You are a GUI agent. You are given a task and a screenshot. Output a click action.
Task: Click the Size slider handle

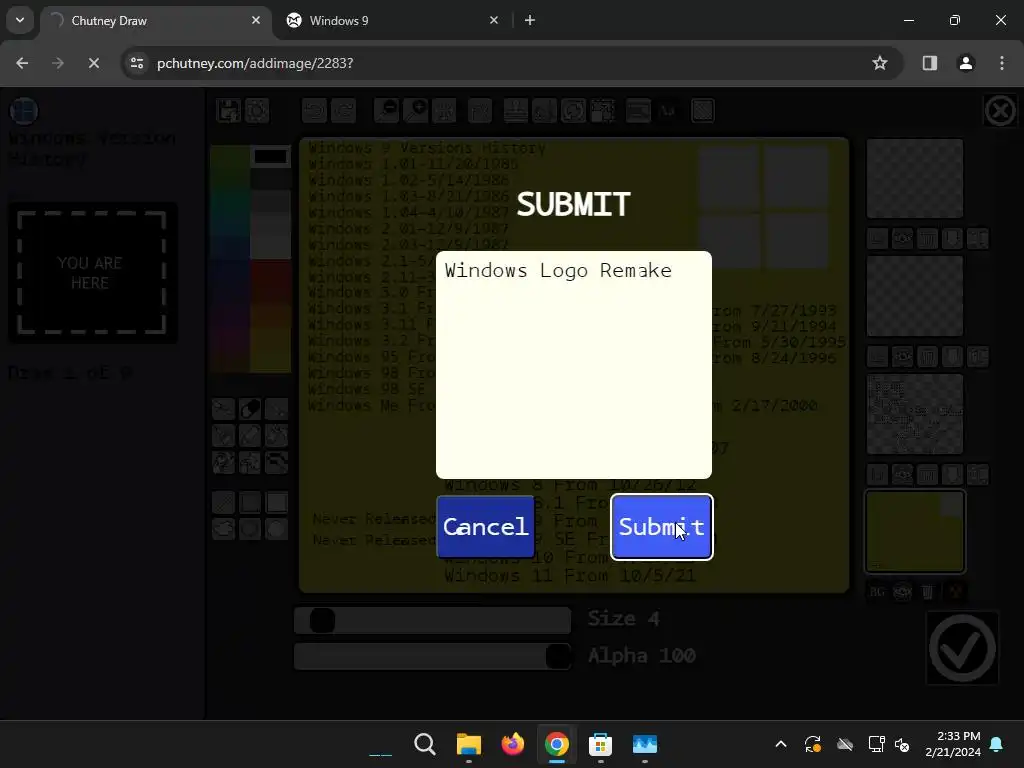point(322,620)
